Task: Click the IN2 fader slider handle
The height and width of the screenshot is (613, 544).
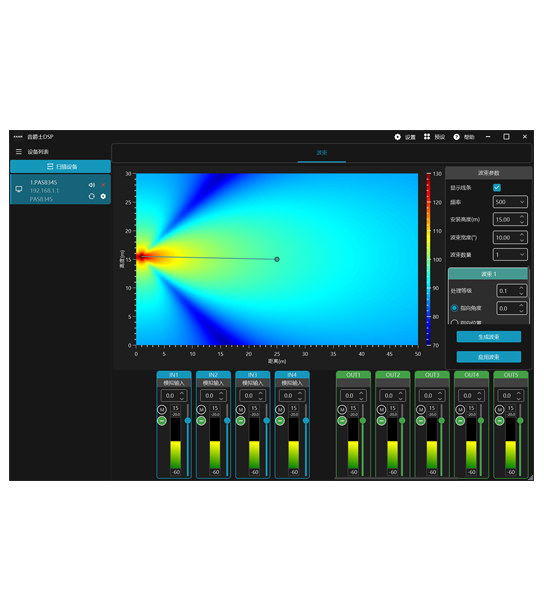Action: (x=227, y=421)
